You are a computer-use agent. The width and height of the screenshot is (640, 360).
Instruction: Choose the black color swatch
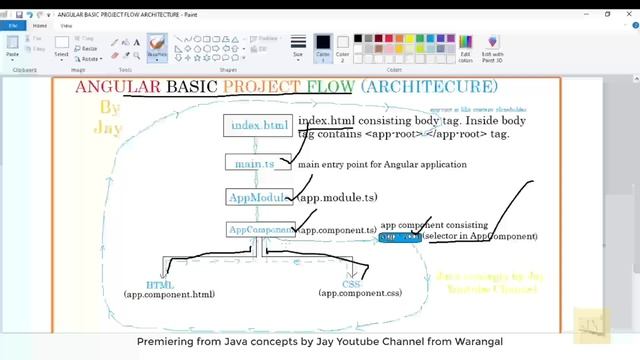pos(358,38)
